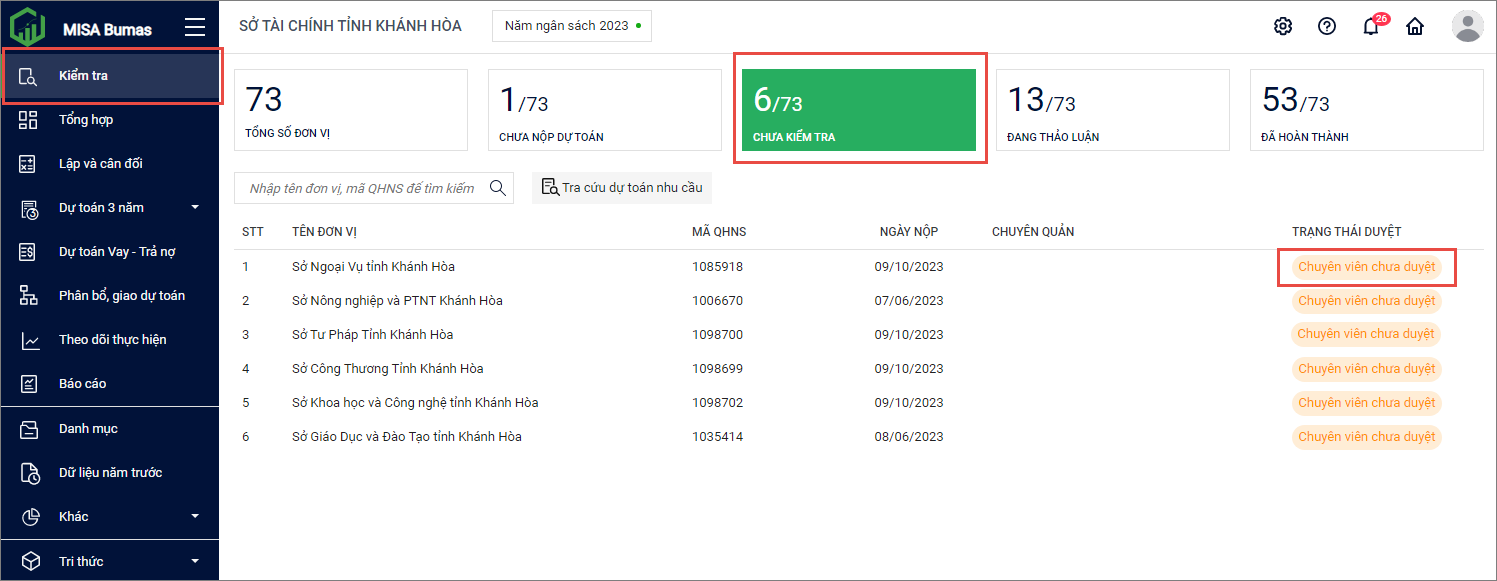1497x581 pixels.
Task: Select the Đang thảo luận card
Action: click(x=1112, y=110)
